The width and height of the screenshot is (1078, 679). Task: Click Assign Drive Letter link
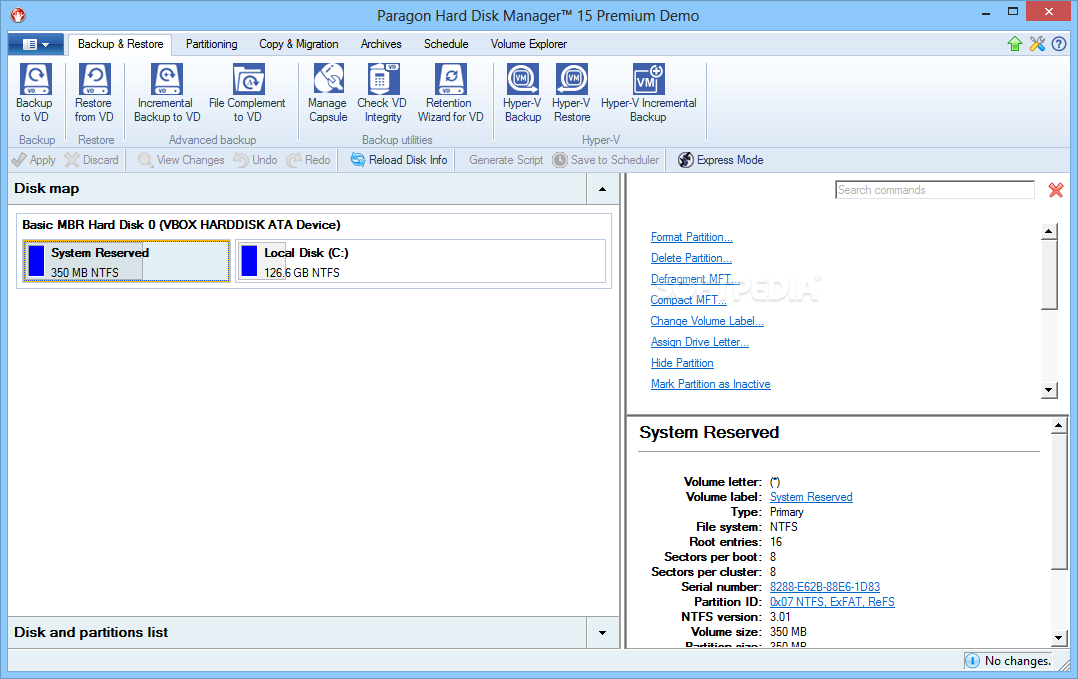(x=700, y=342)
